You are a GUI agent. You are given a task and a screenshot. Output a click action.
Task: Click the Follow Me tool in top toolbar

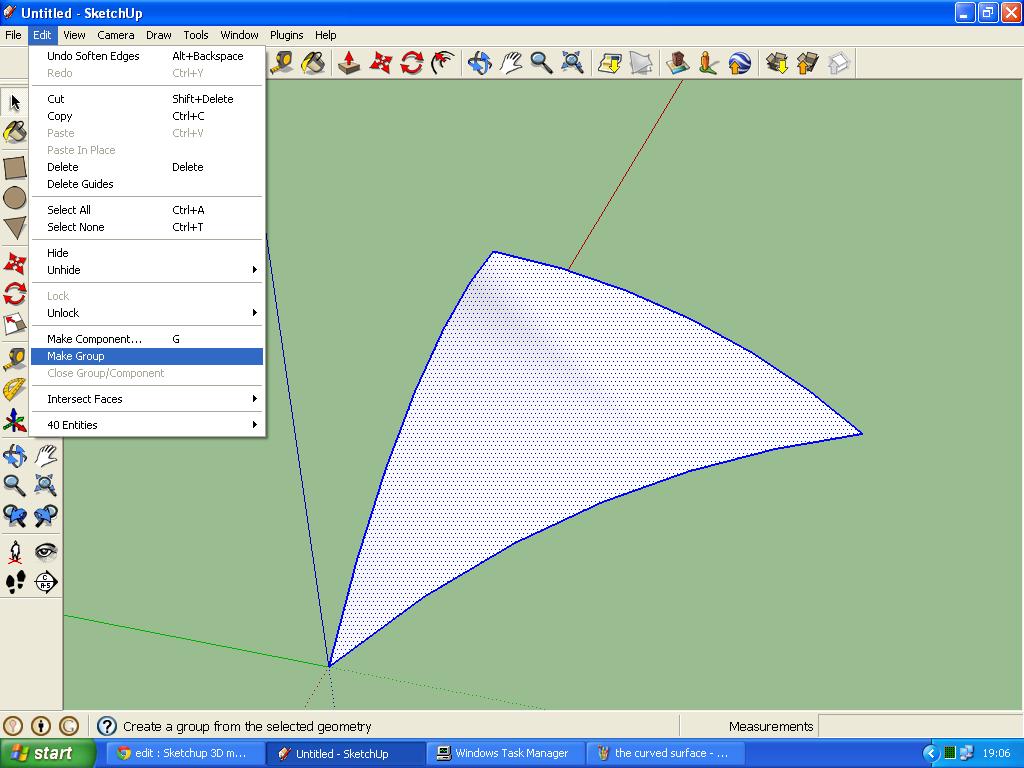[443, 63]
